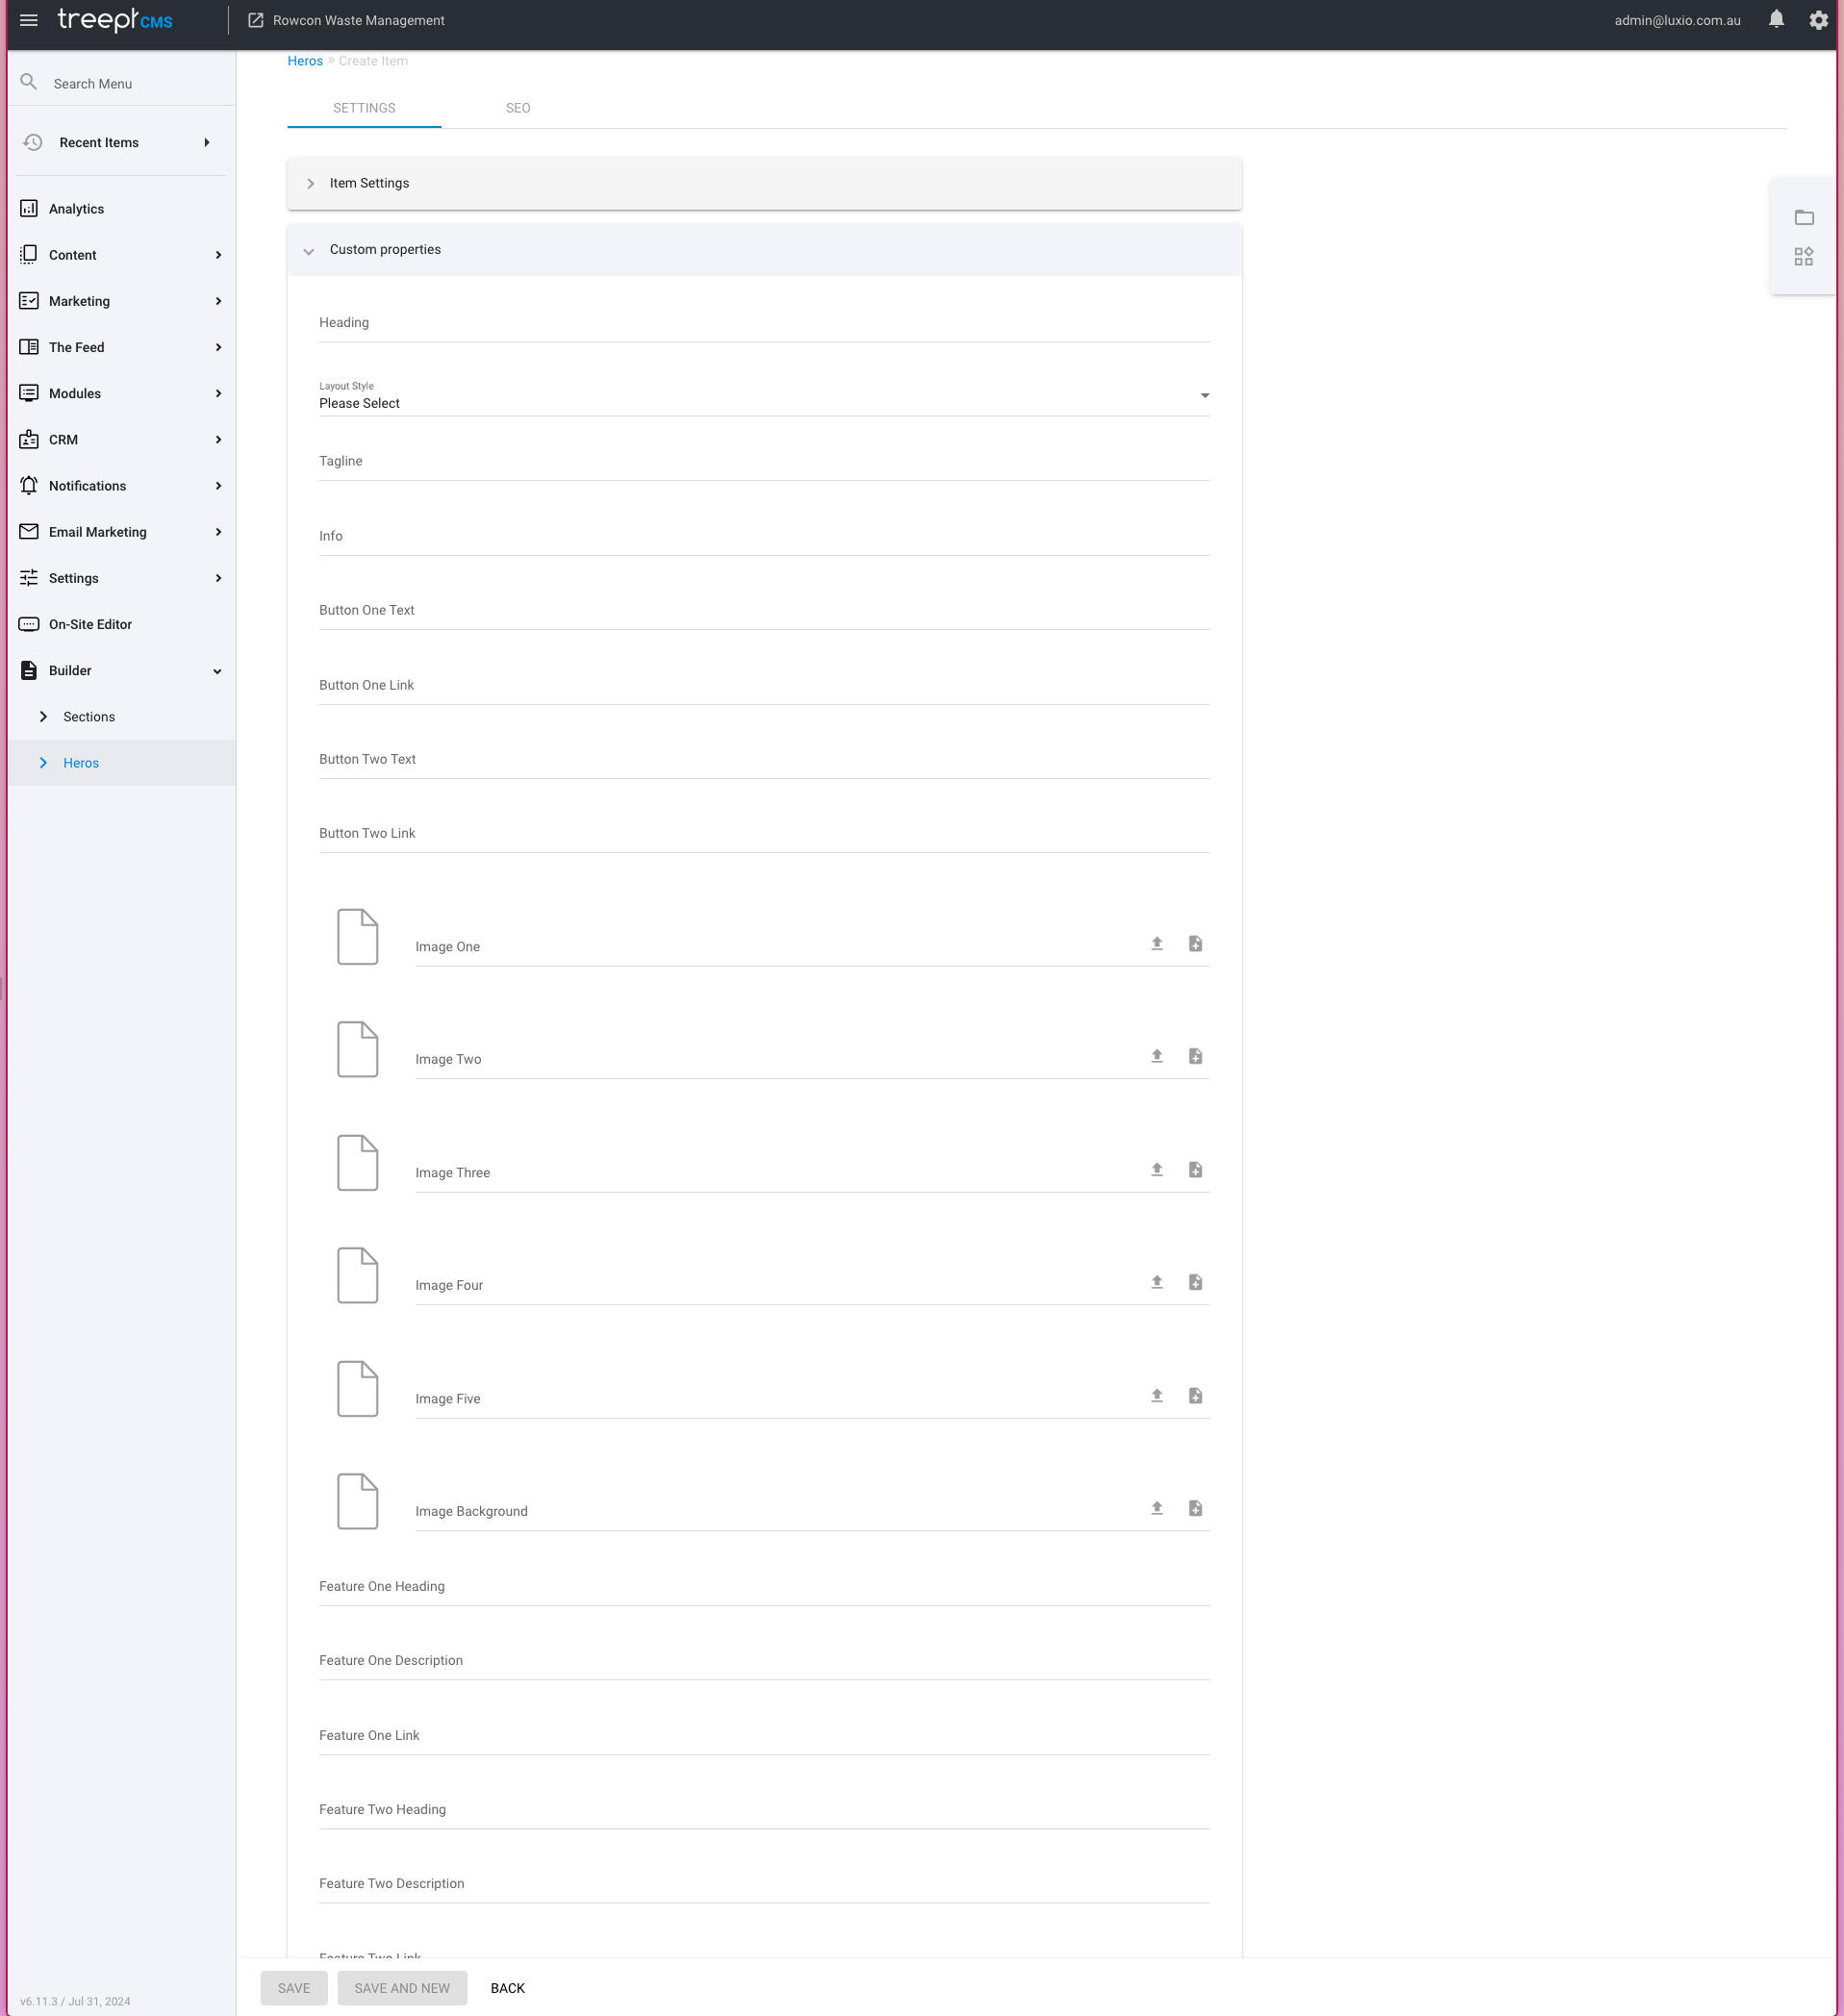1844x2016 pixels.
Task: Focus the Info input field
Action: (x=764, y=536)
